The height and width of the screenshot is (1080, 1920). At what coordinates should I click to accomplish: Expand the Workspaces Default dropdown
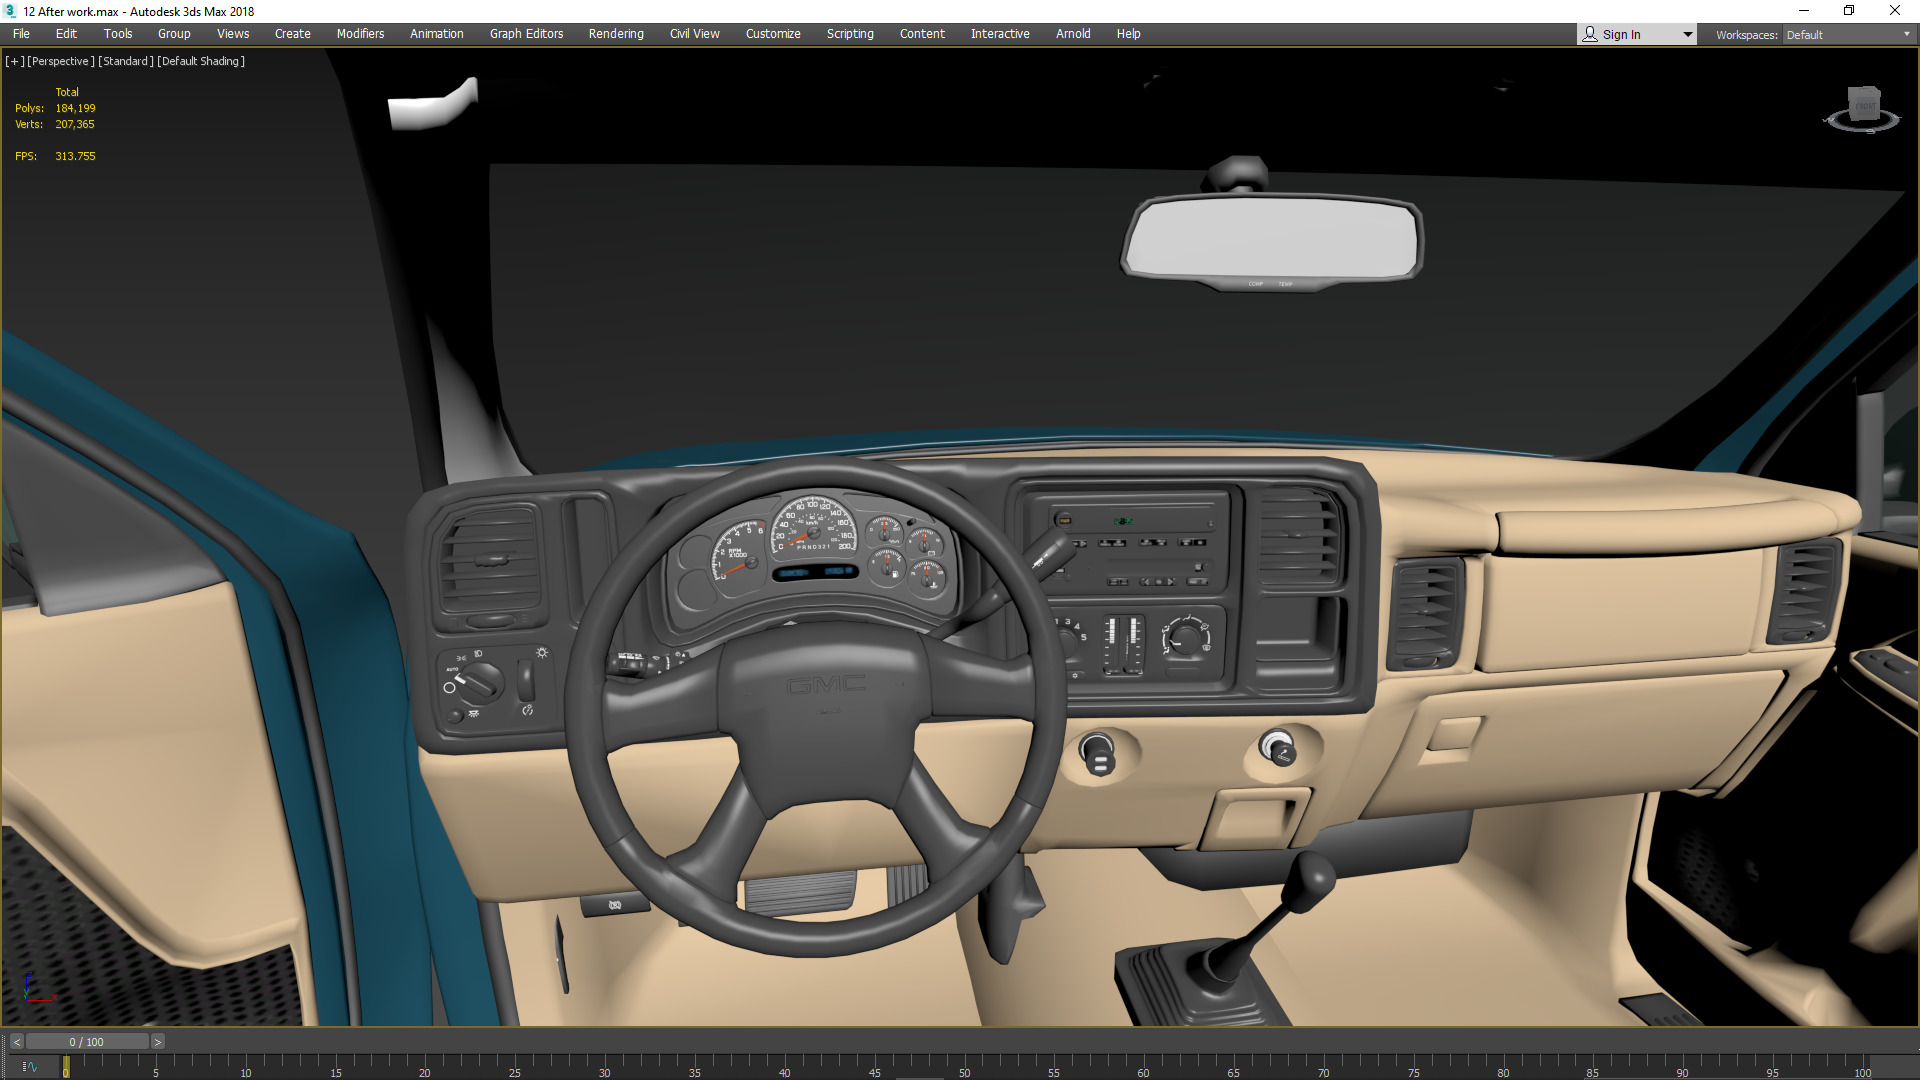tap(1906, 34)
